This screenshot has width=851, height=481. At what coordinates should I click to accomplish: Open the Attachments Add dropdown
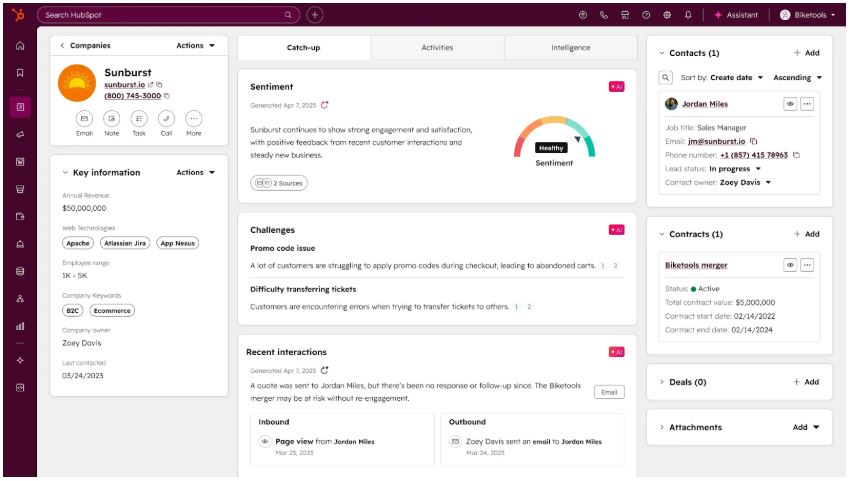coord(806,427)
